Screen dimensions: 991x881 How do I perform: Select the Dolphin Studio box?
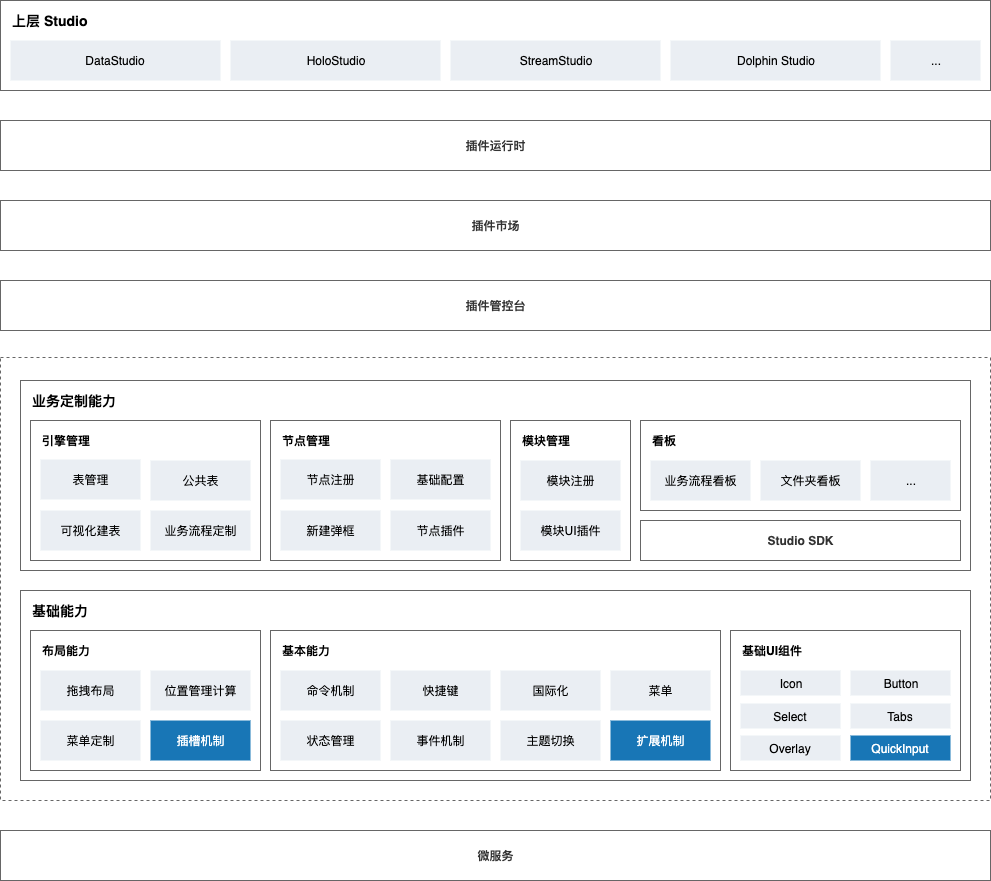pyautogui.click(x=775, y=61)
